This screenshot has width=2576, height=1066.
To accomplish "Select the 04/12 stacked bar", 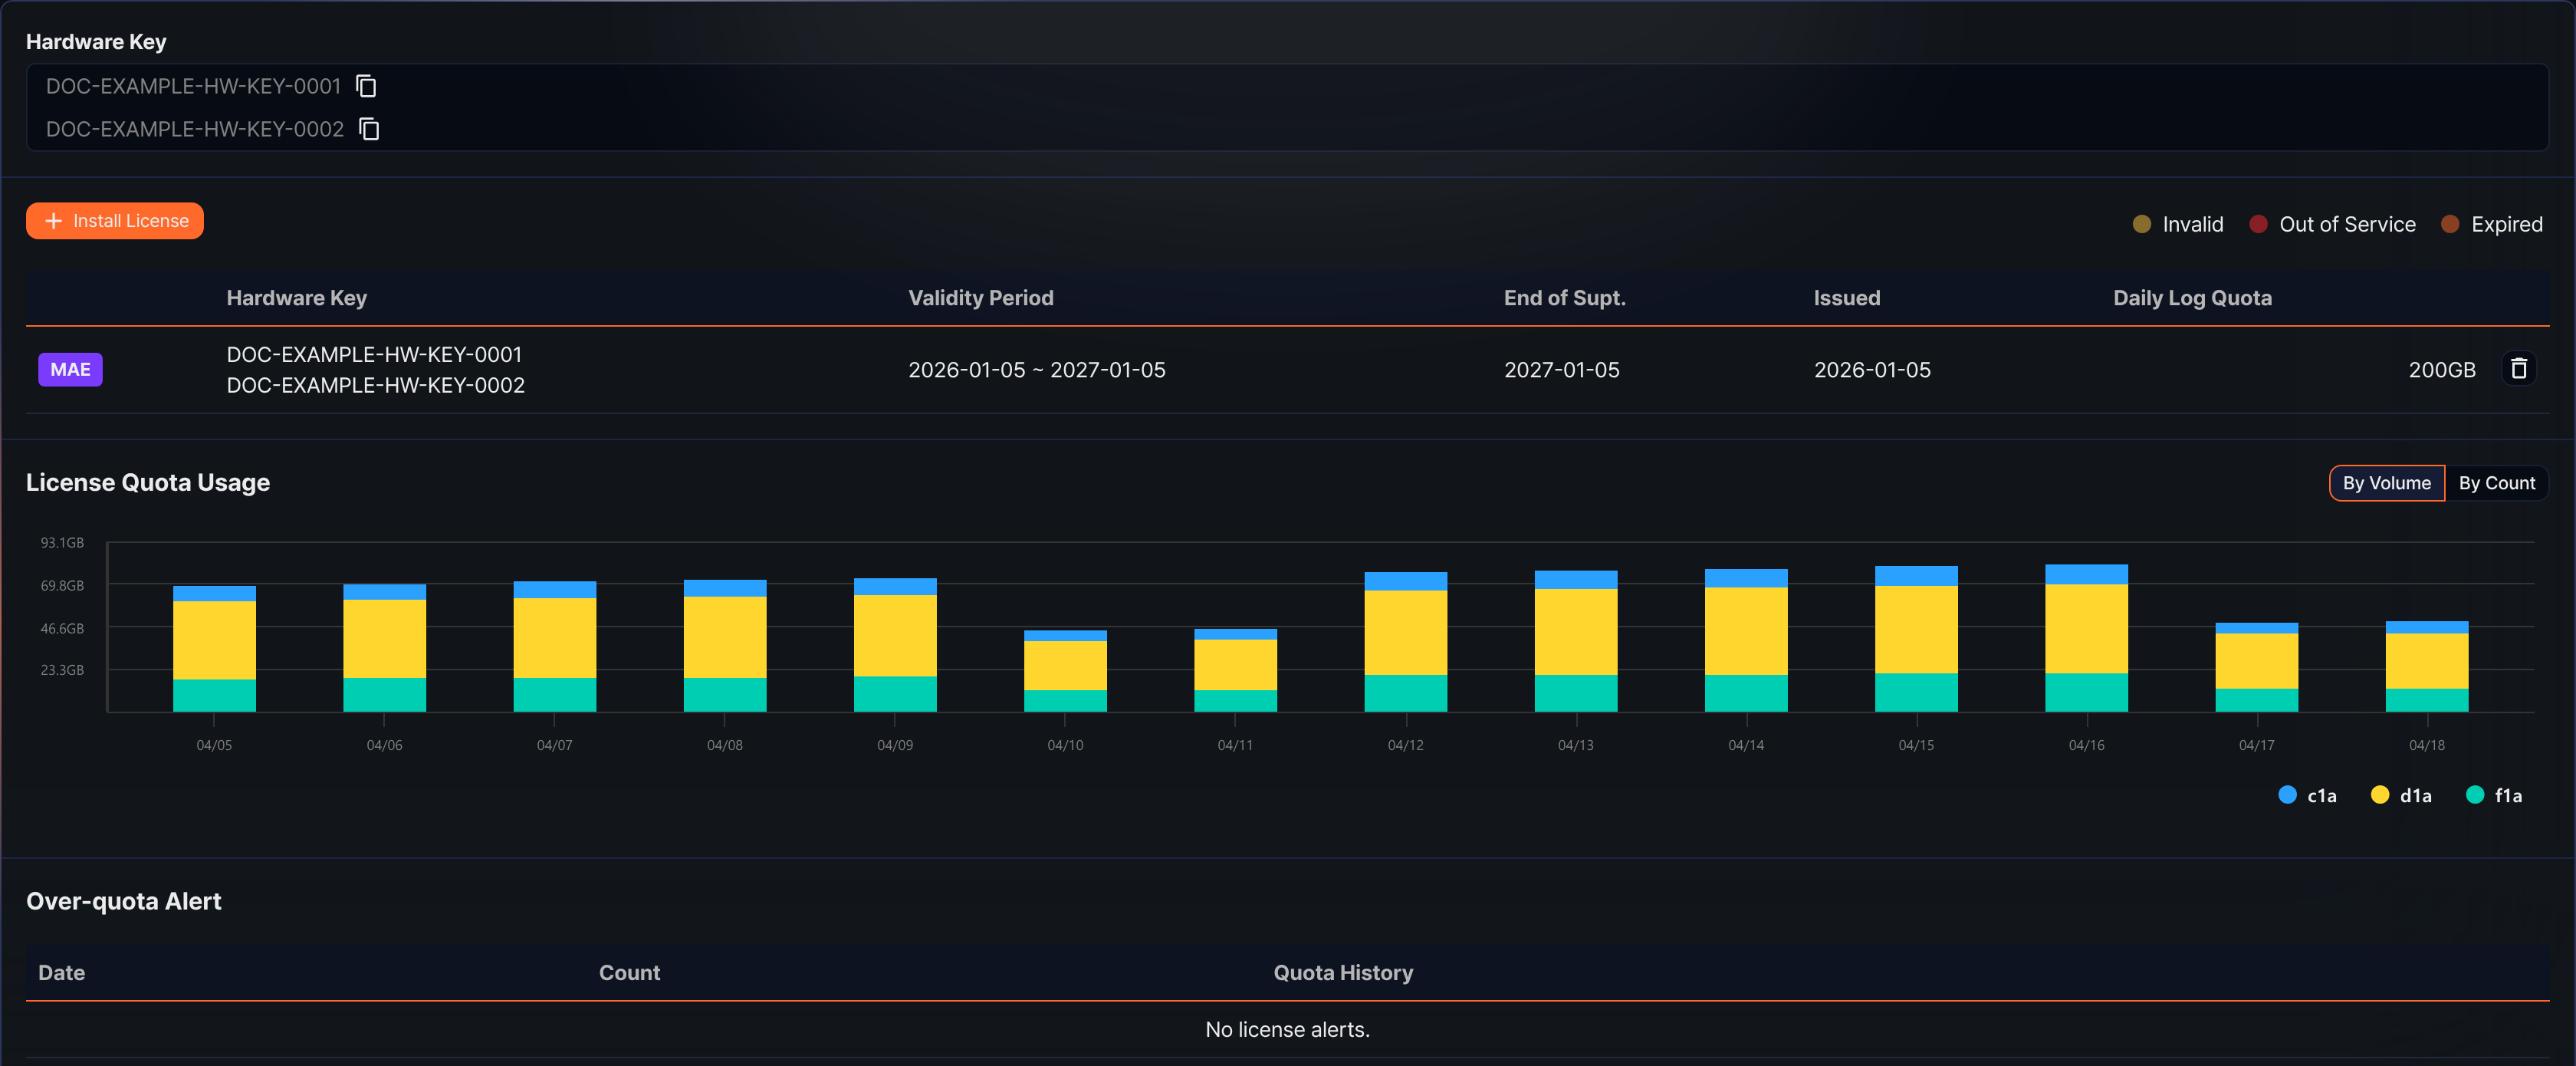I will (x=1405, y=642).
